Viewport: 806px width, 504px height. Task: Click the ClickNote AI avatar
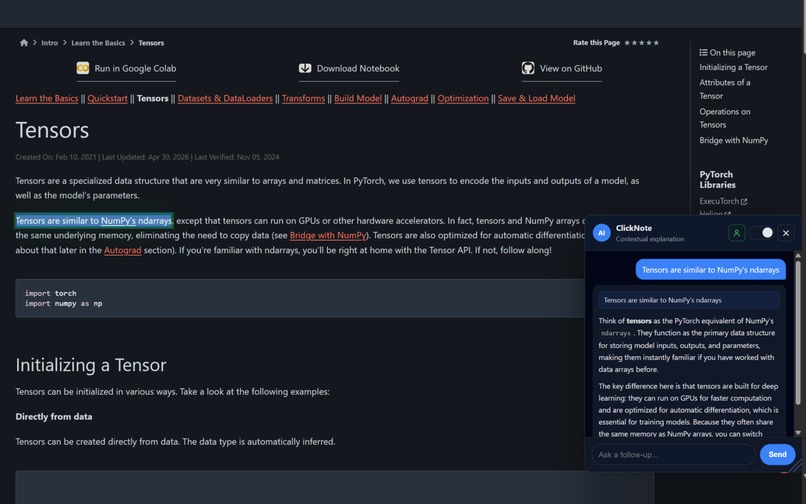coord(601,233)
